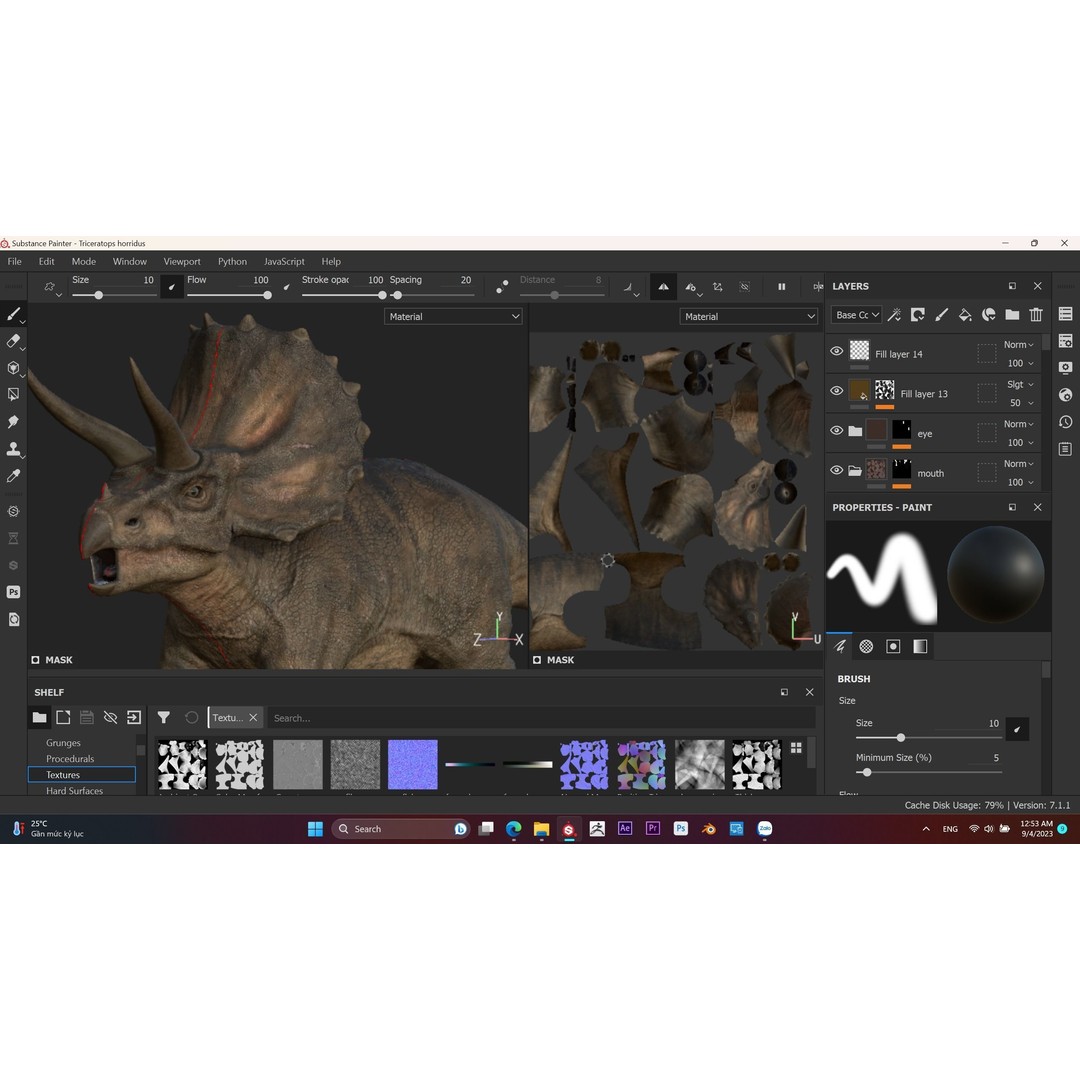Open 2D viewport Material dropdown

click(749, 316)
